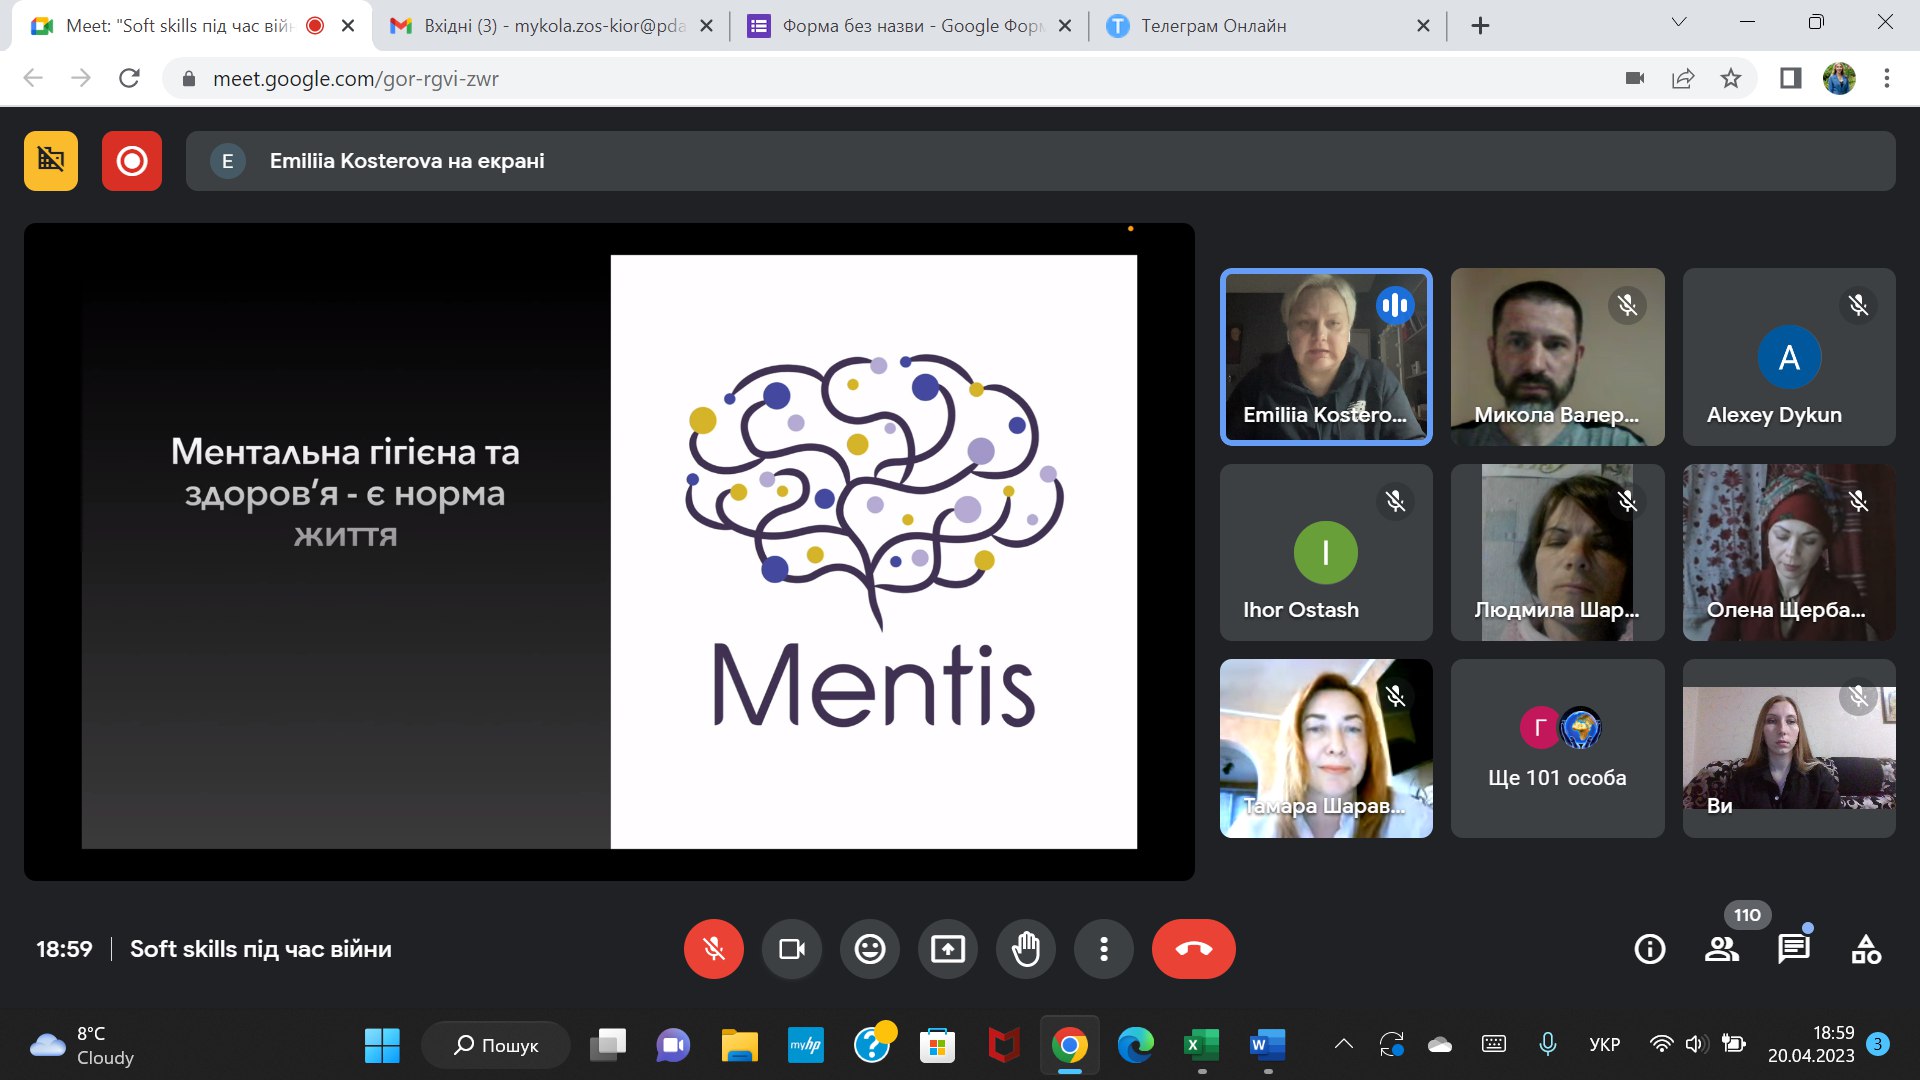
Task: Select Alexey Dykun participant tile
Action: [x=1789, y=356]
